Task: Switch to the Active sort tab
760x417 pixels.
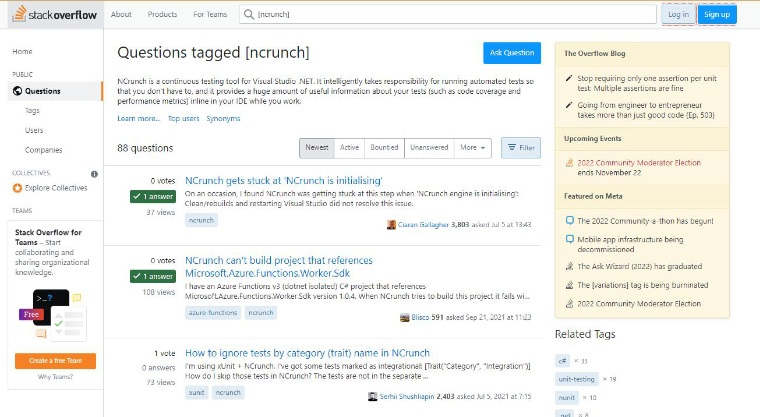Action: 349,148
